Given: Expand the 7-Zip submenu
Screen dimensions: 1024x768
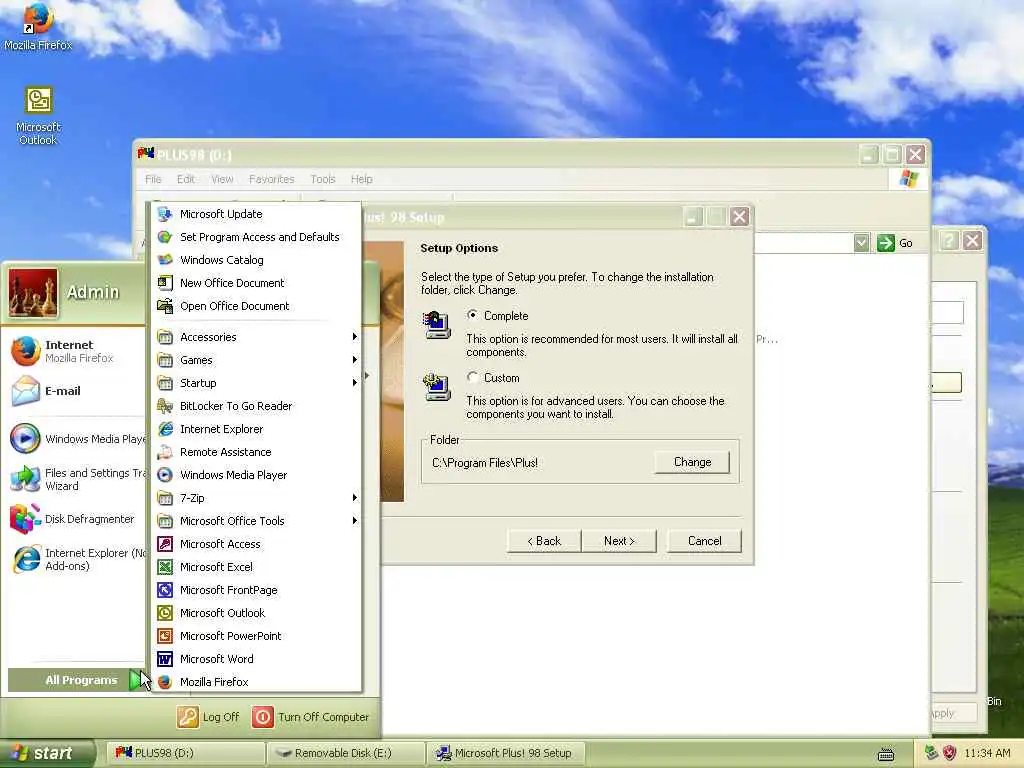Looking at the screenshot, I should click(257, 498).
